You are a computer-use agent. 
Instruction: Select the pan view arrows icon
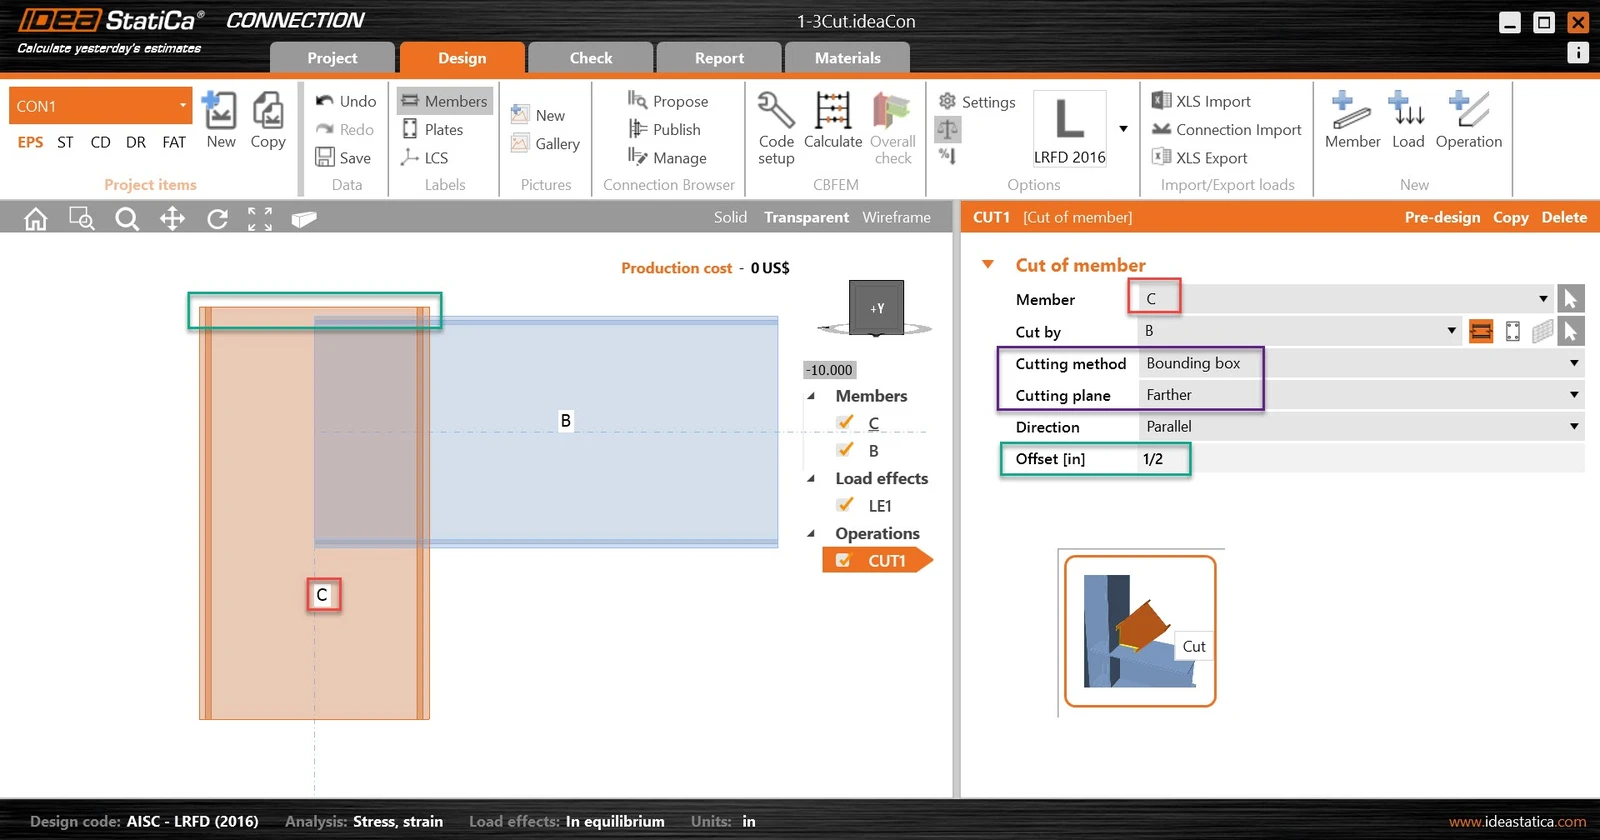(x=172, y=219)
